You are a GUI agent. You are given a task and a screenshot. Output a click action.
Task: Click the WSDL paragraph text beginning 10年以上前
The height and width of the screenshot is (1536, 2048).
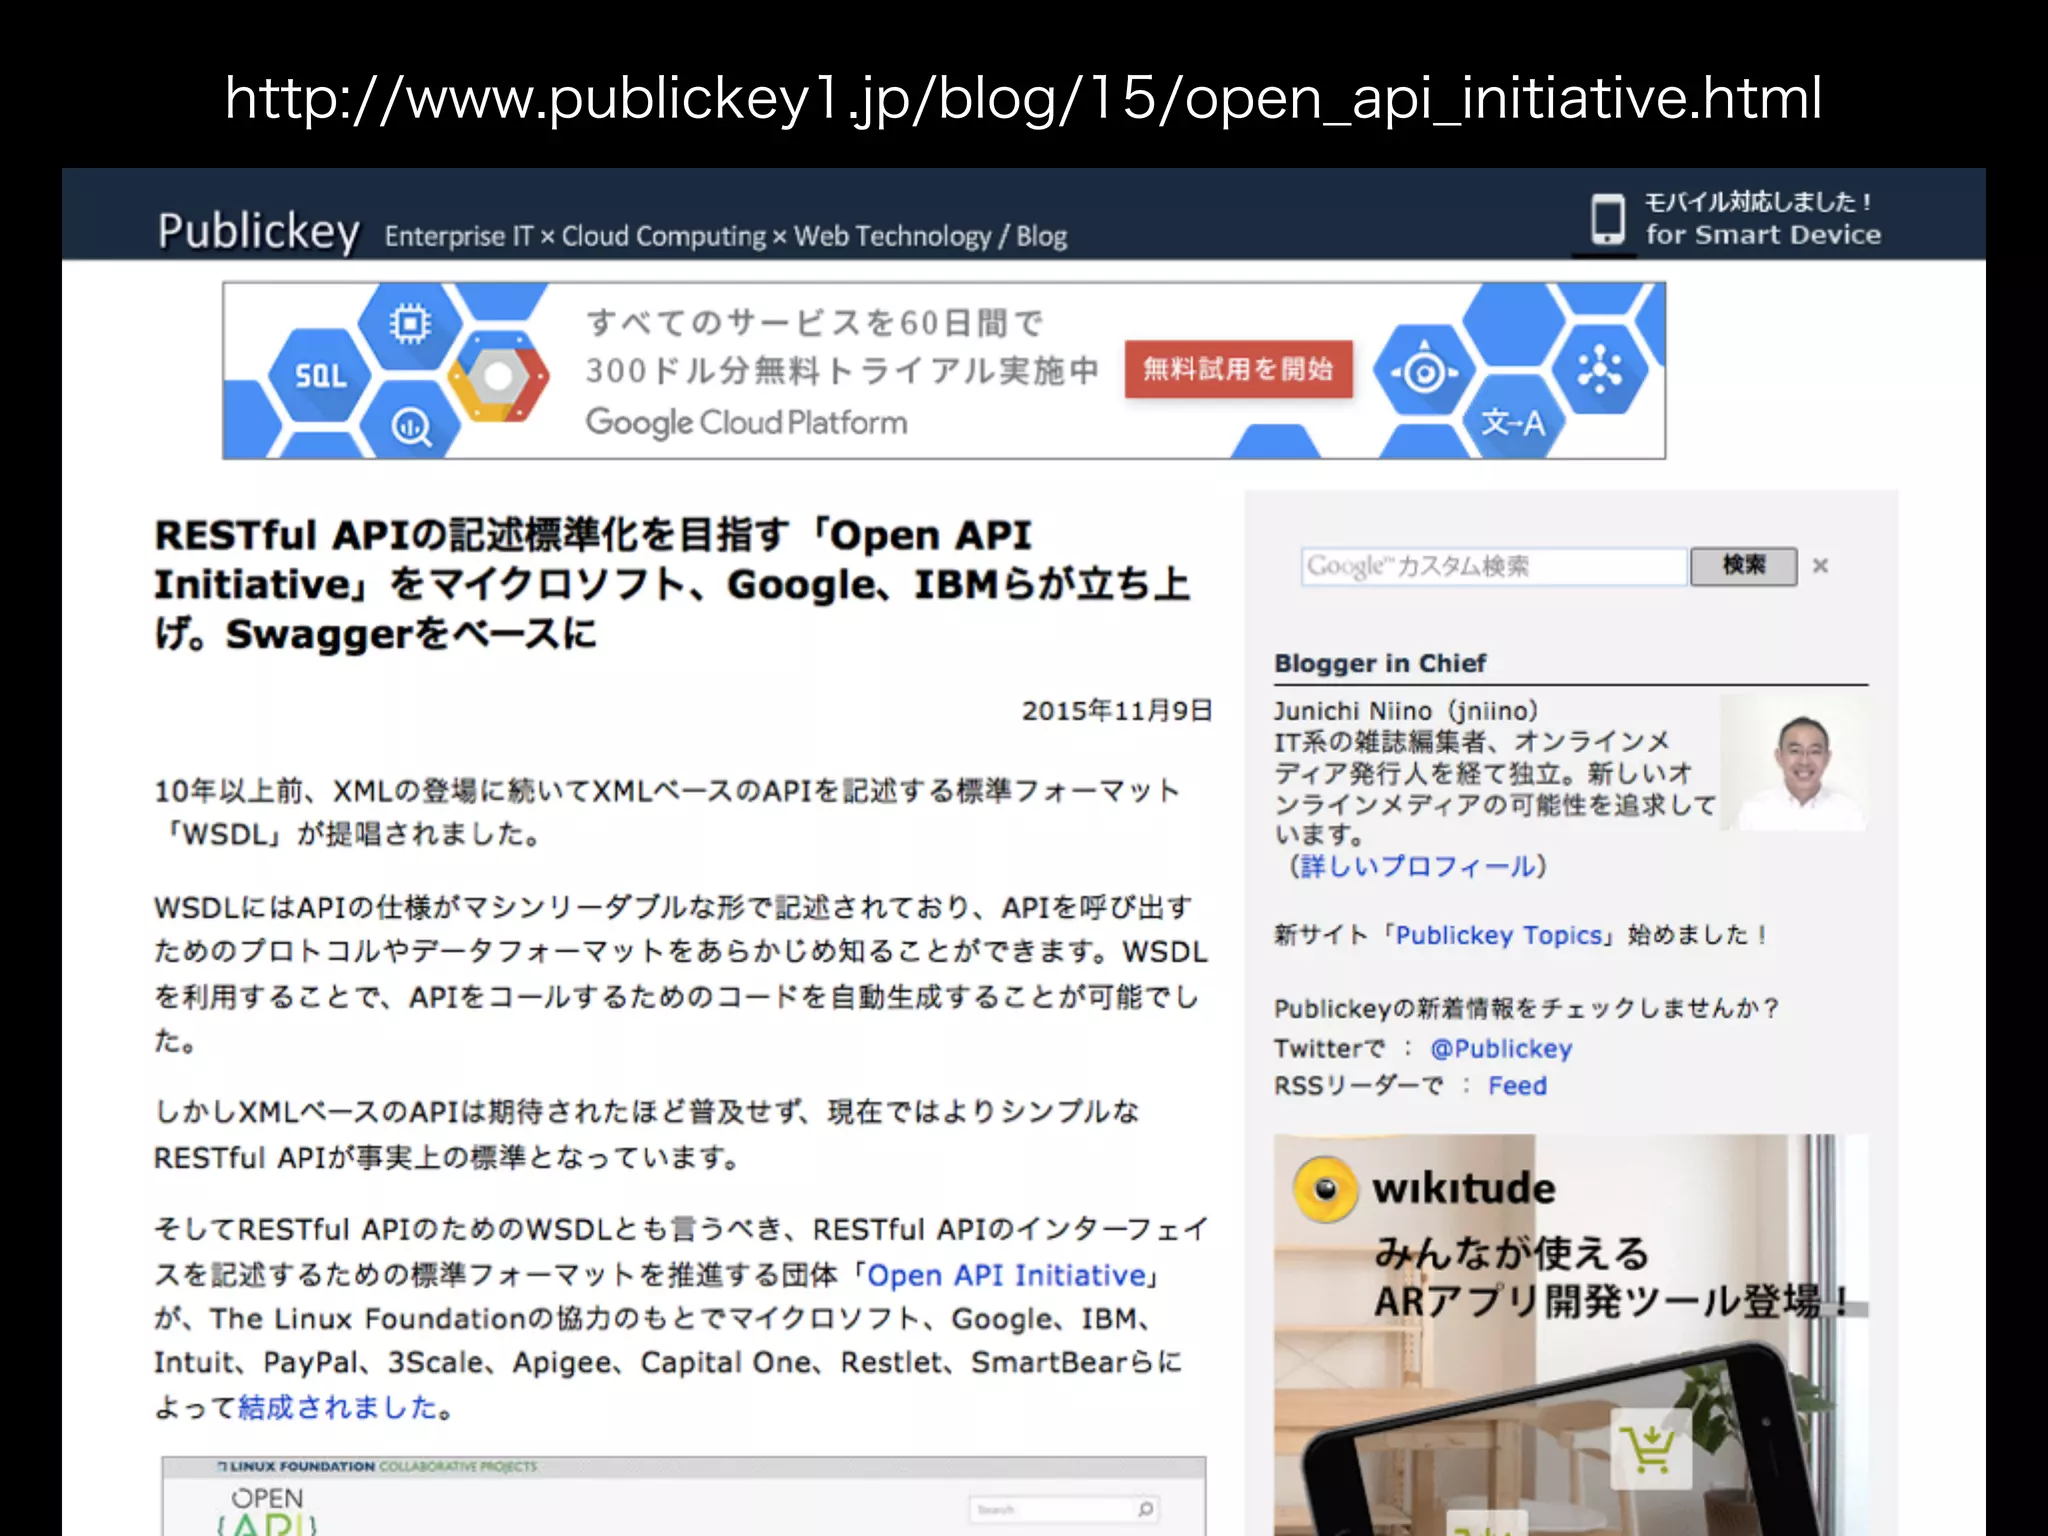click(x=668, y=812)
